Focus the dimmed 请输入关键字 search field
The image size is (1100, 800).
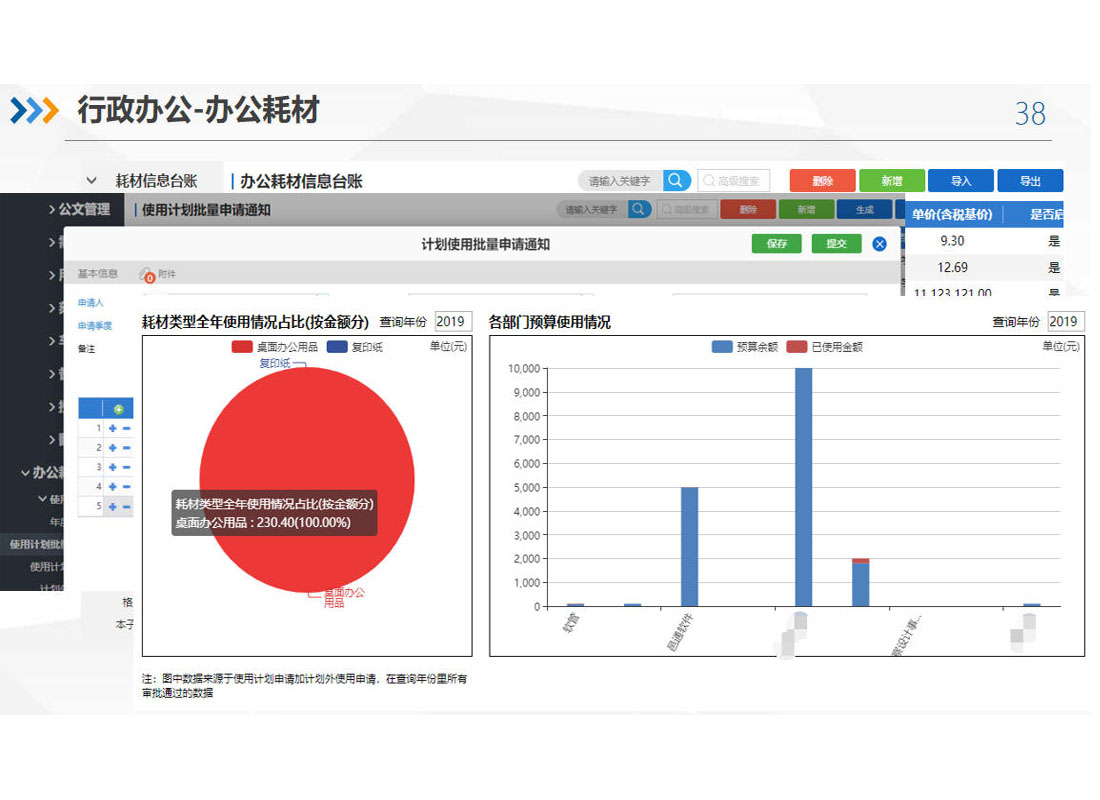pyautogui.click(x=591, y=209)
